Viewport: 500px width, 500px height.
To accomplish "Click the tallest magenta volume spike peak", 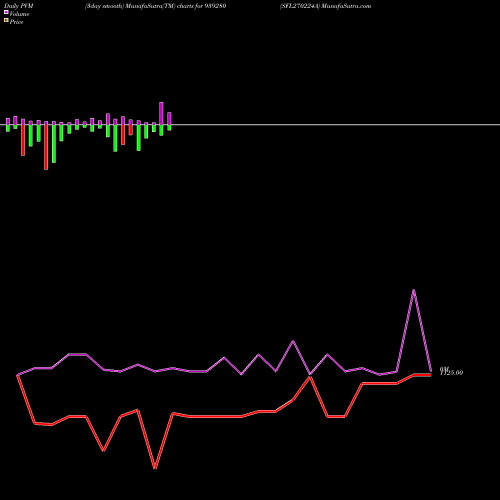I will [x=414, y=290].
